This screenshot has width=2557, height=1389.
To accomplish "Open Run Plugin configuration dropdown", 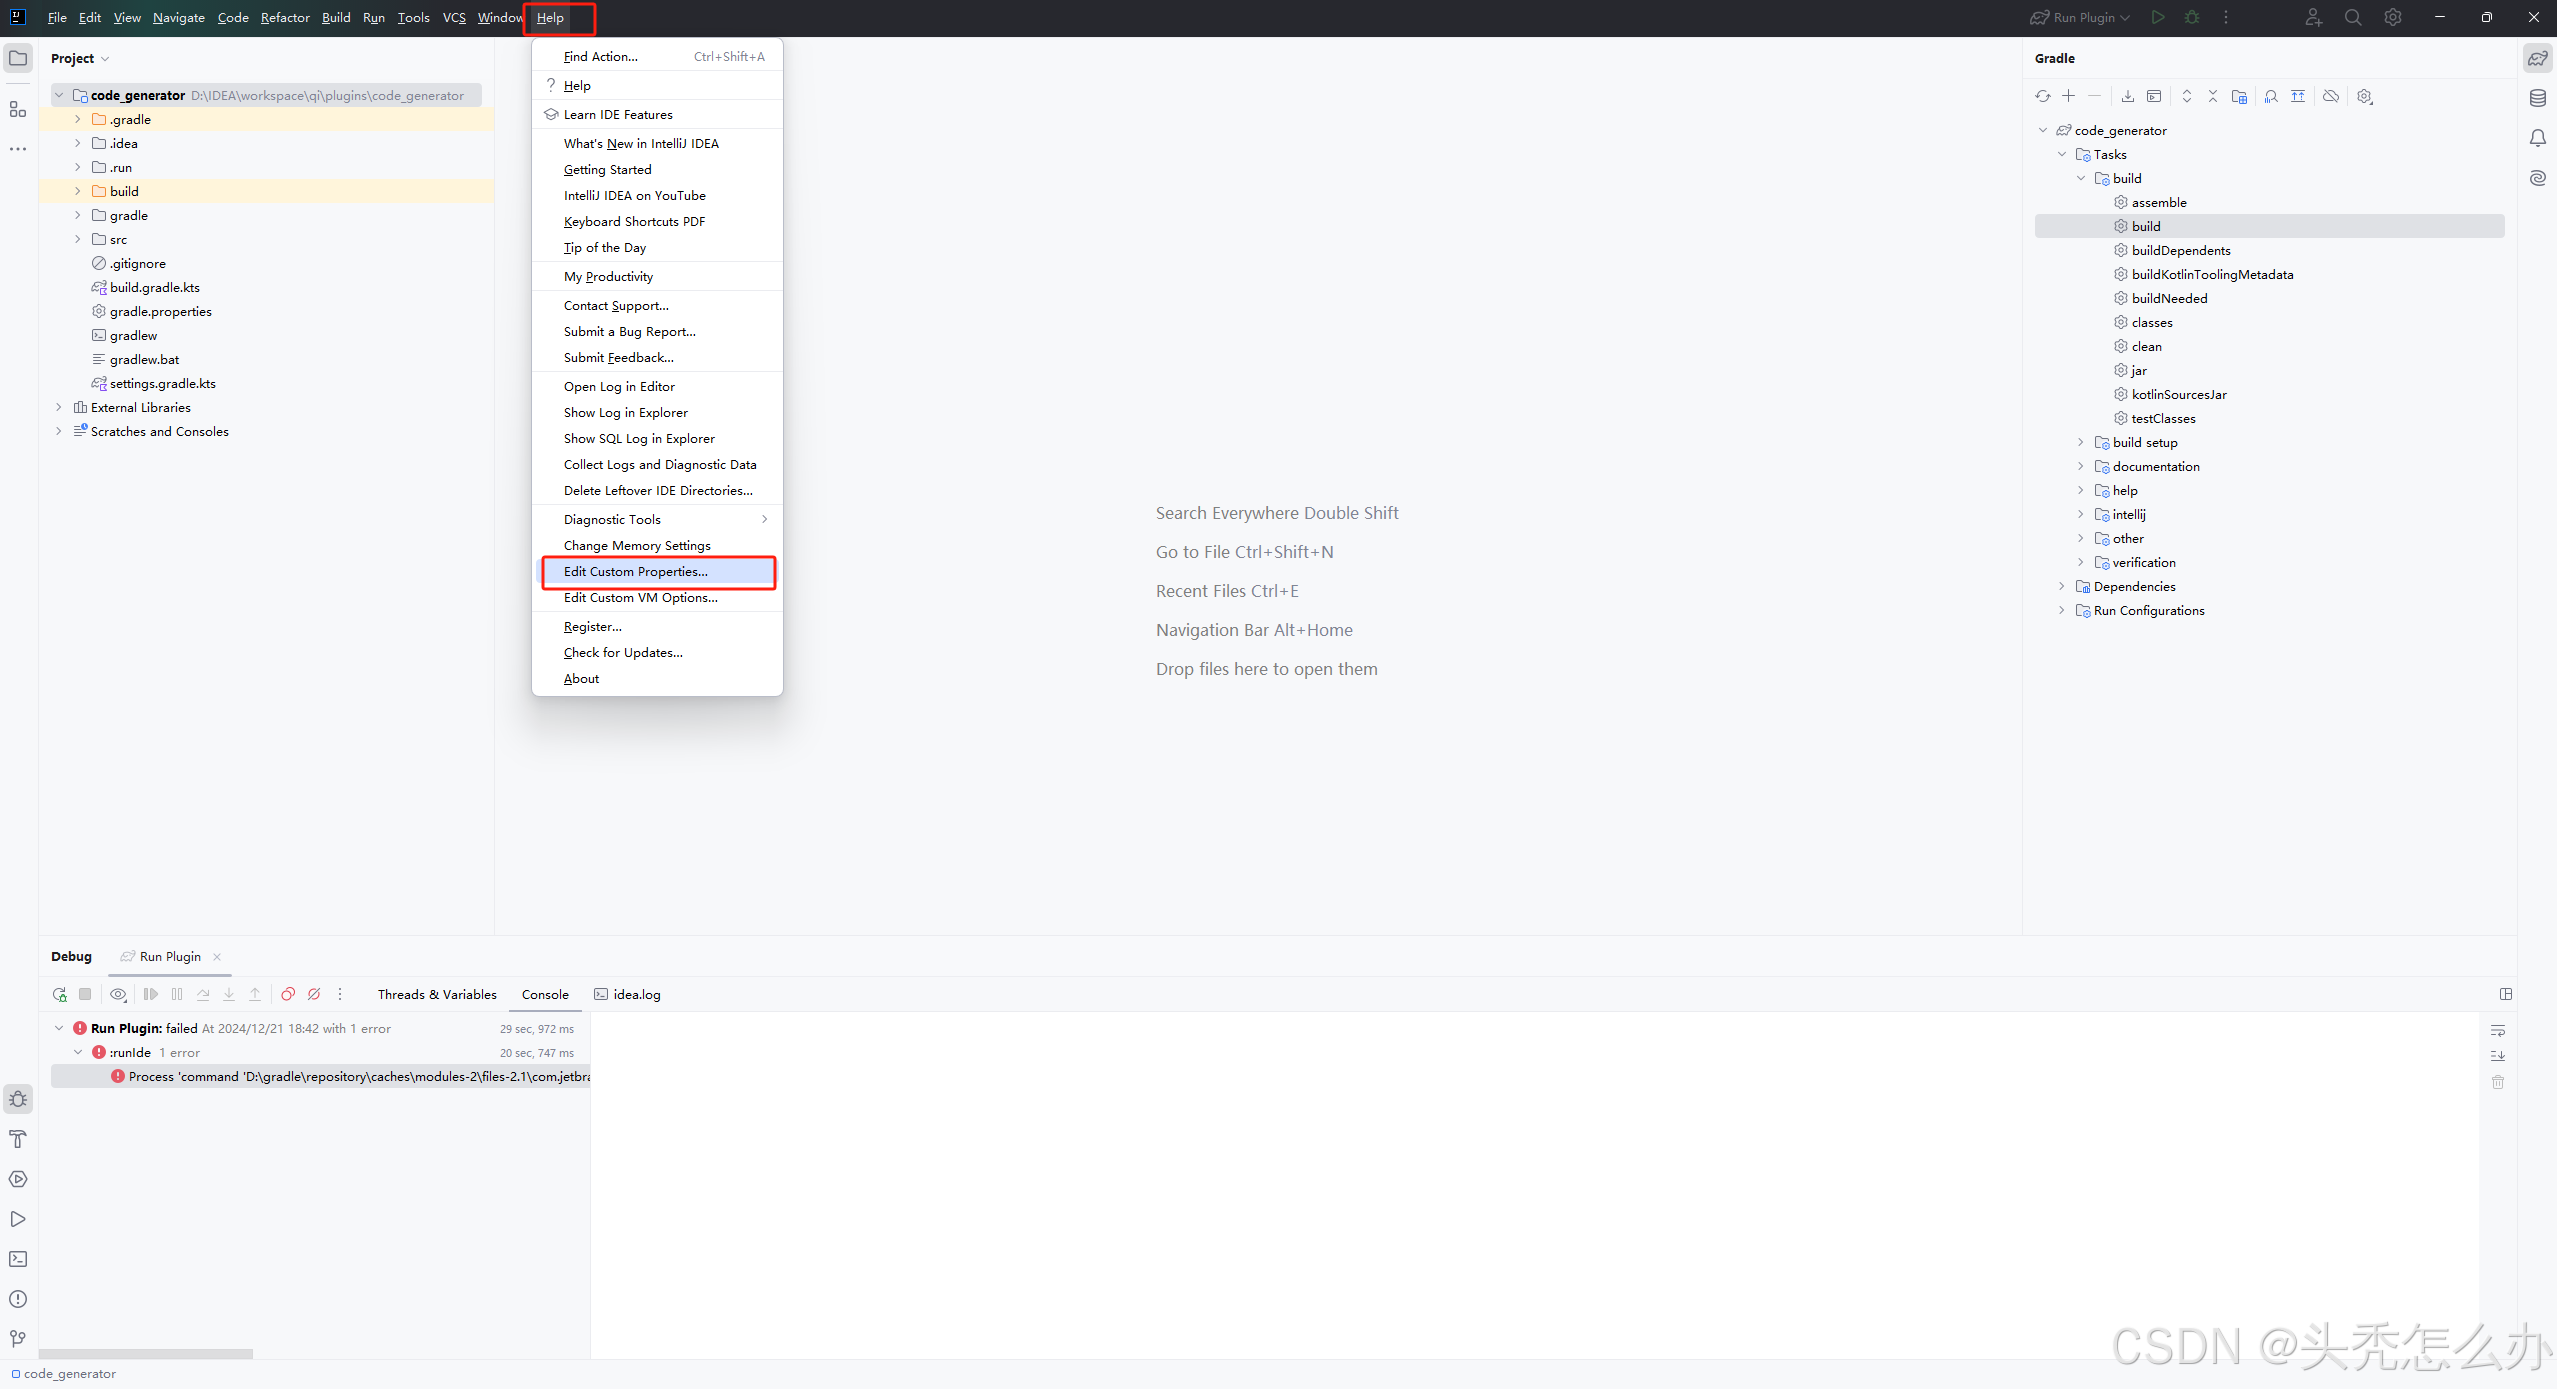I will [x=2083, y=17].
